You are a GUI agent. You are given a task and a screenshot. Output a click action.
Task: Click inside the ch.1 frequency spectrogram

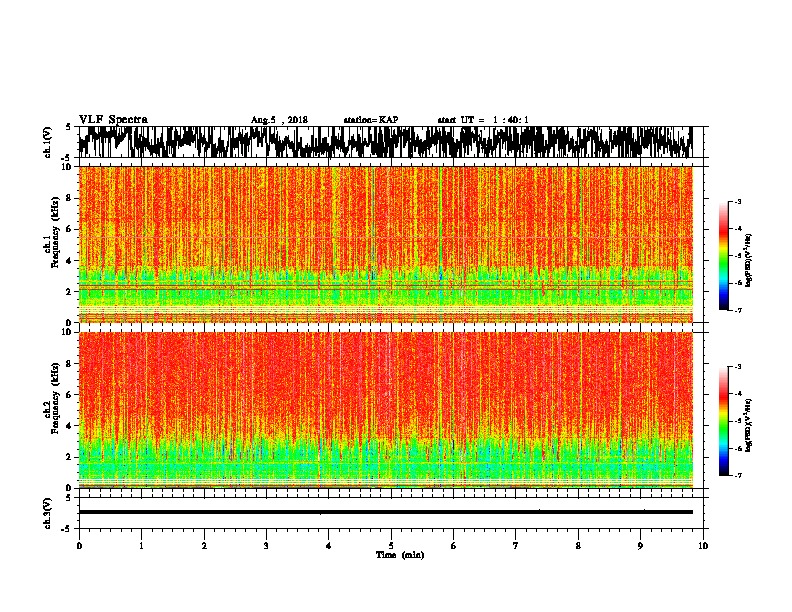click(x=385, y=244)
